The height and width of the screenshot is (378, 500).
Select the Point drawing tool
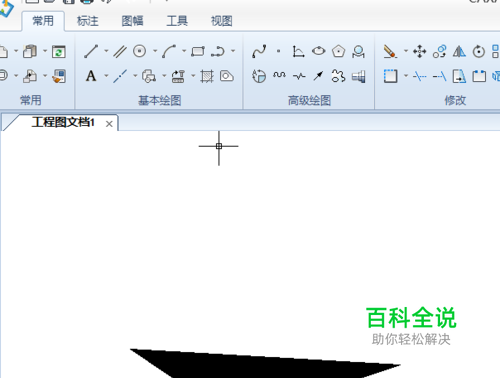(x=279, y=51)
